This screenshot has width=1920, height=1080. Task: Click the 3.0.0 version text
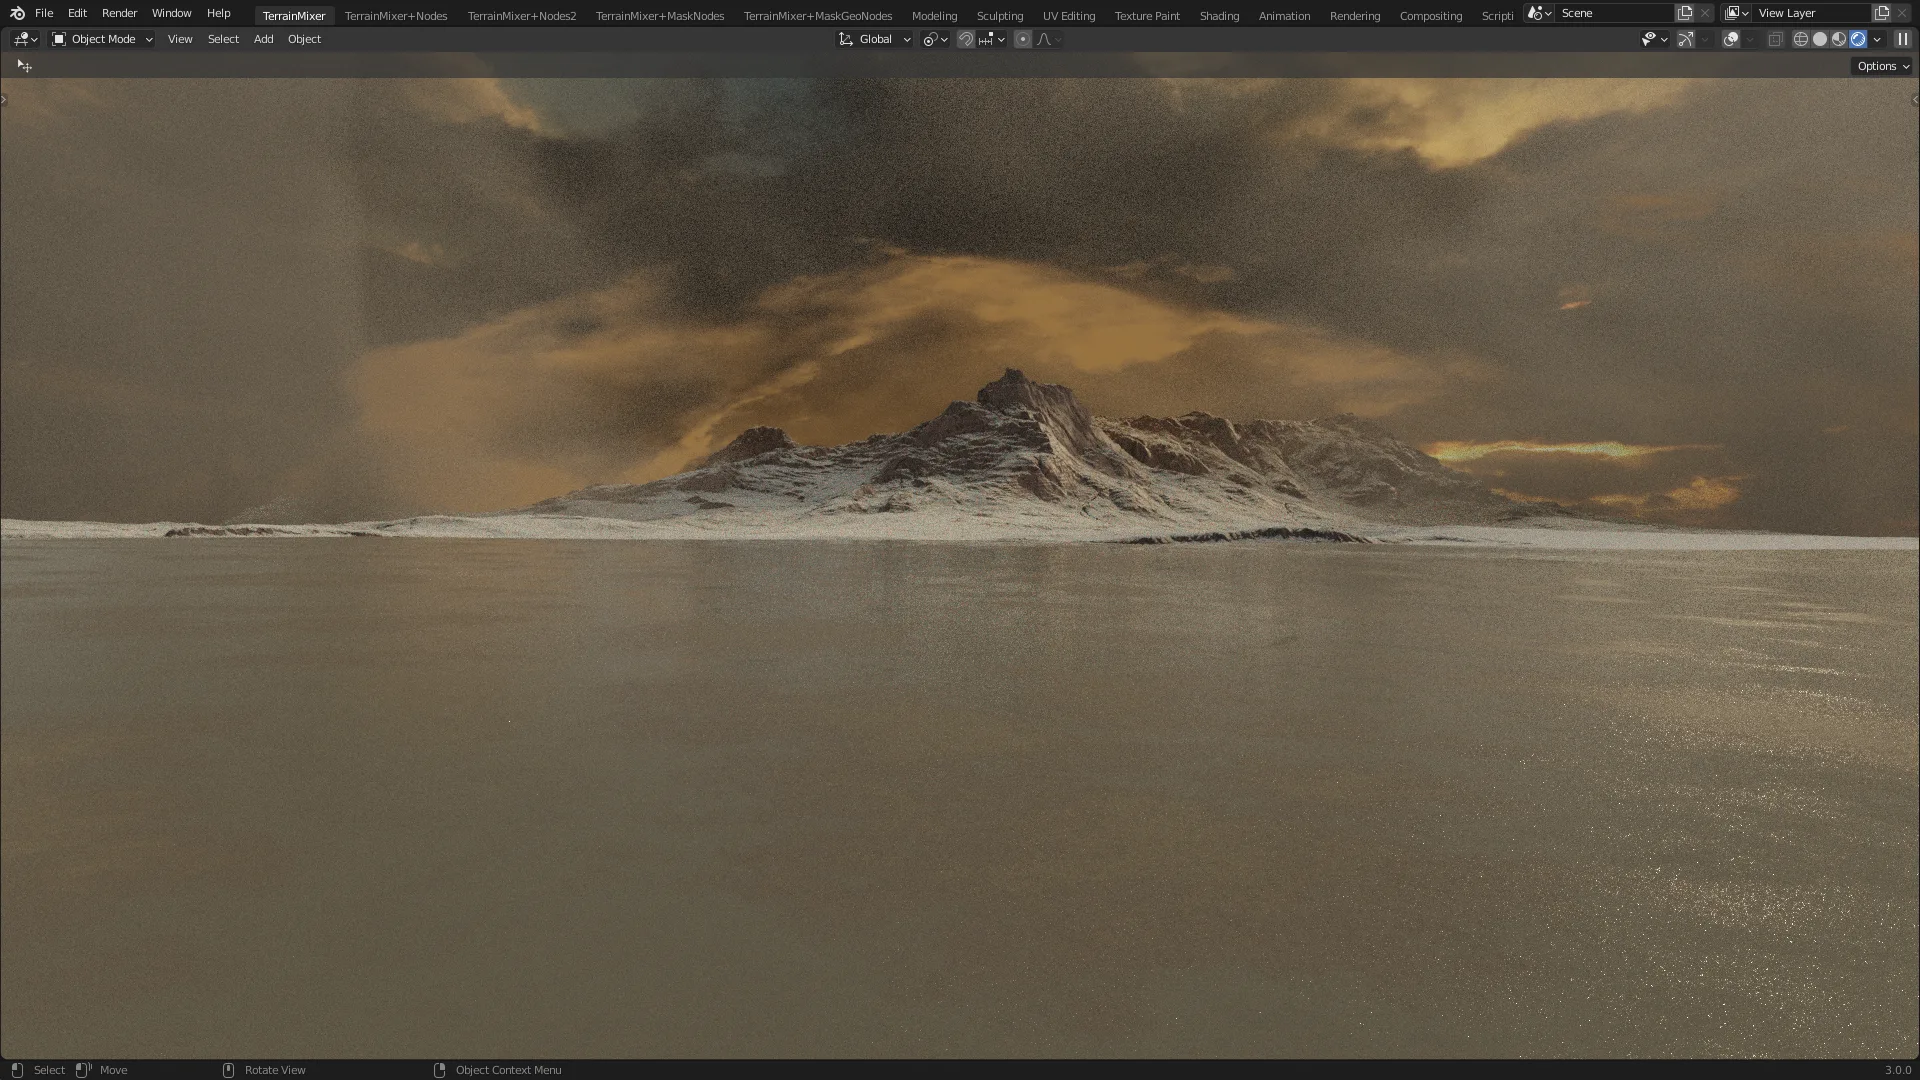coord(1897,1070)
